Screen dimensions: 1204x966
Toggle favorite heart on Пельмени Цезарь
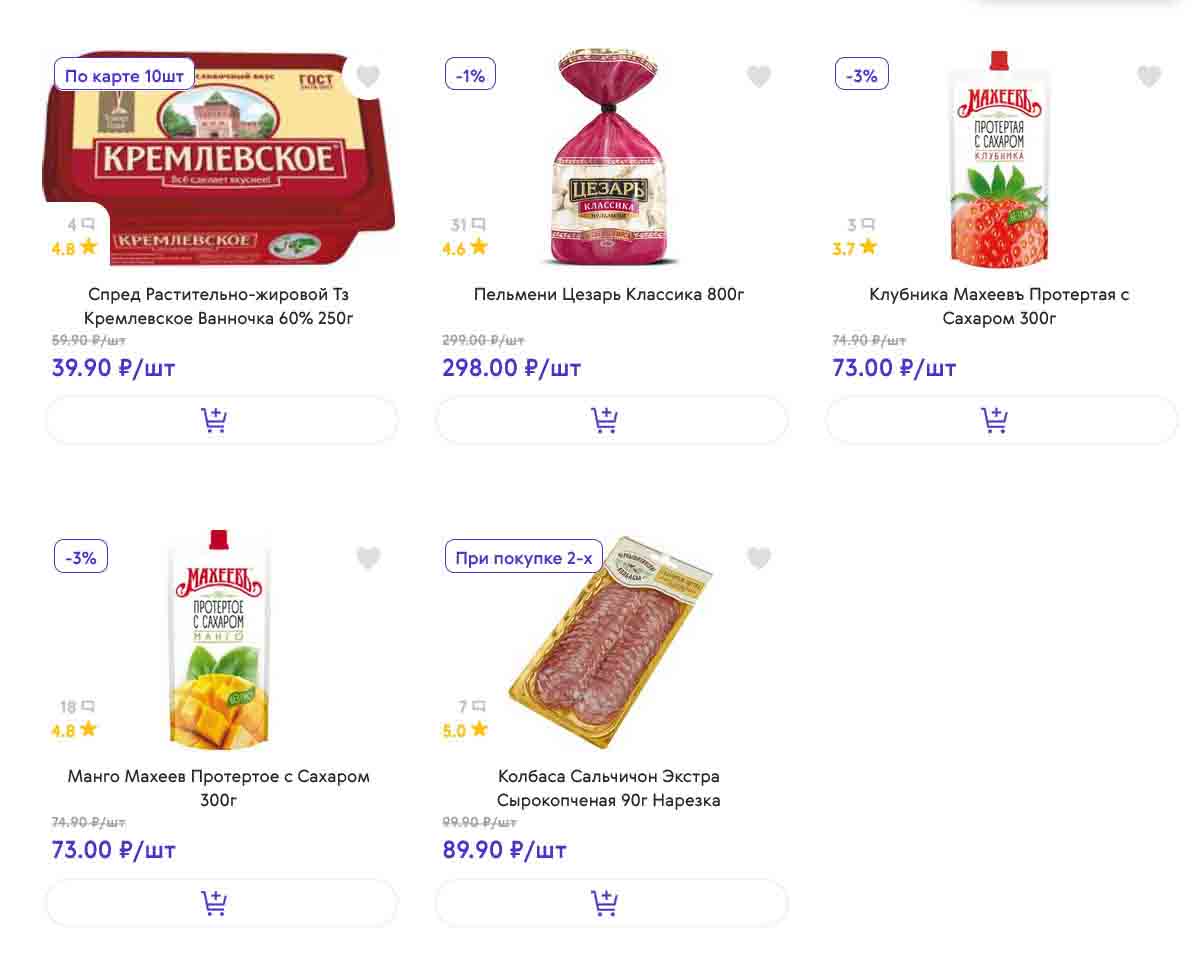[x=759, y=76]
